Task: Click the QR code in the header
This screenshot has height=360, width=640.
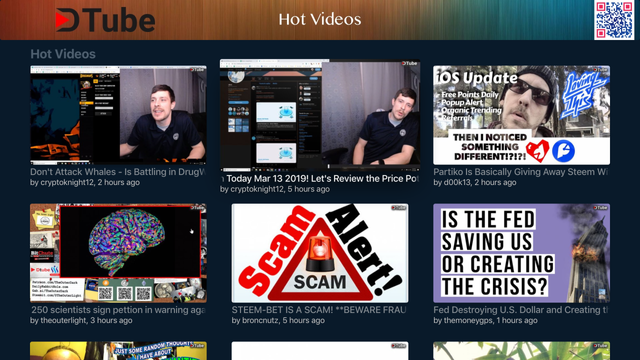Action: 614,20
